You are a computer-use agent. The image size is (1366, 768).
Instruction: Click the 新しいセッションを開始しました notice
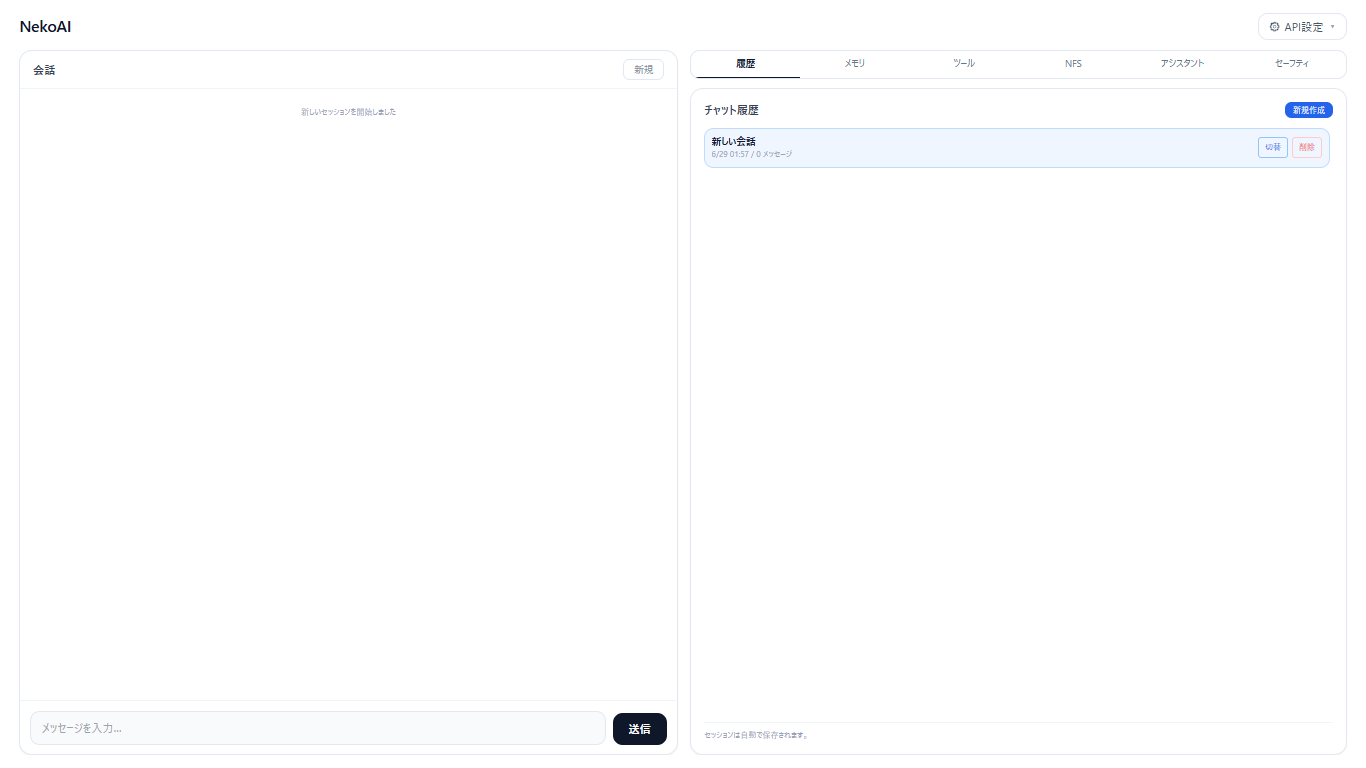click(x=348, y=112)
